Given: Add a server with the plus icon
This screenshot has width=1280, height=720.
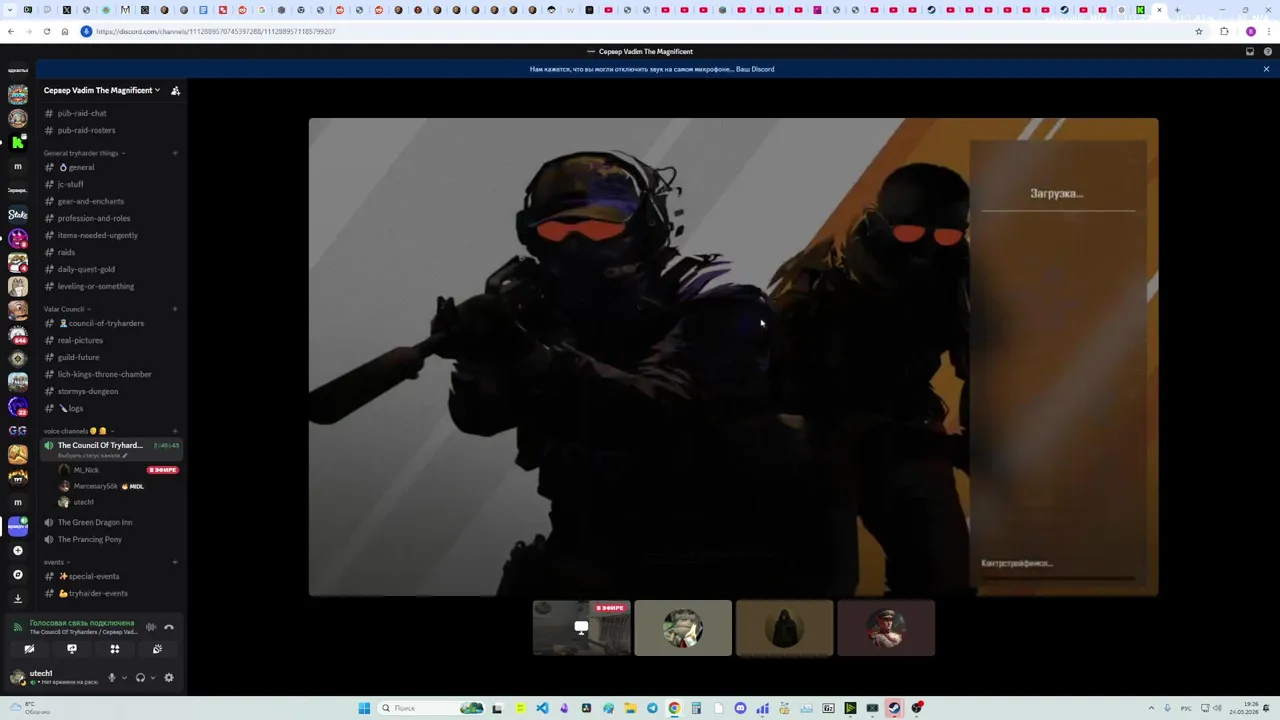Looking at the screenshot, I should [x=18, y=550].
